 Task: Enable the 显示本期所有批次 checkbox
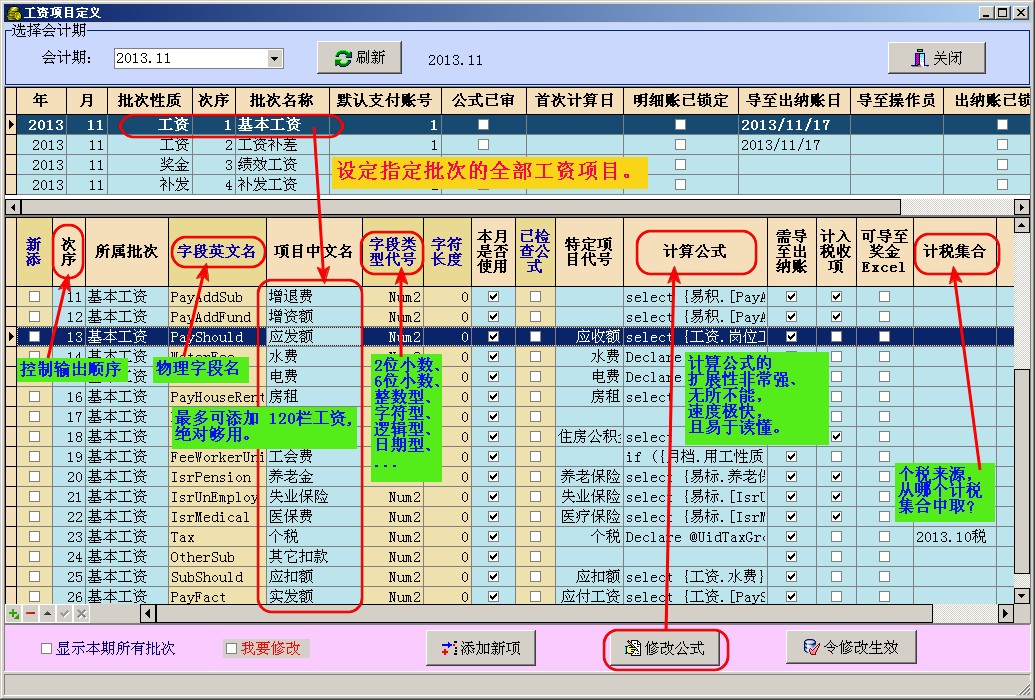(46, 649)
